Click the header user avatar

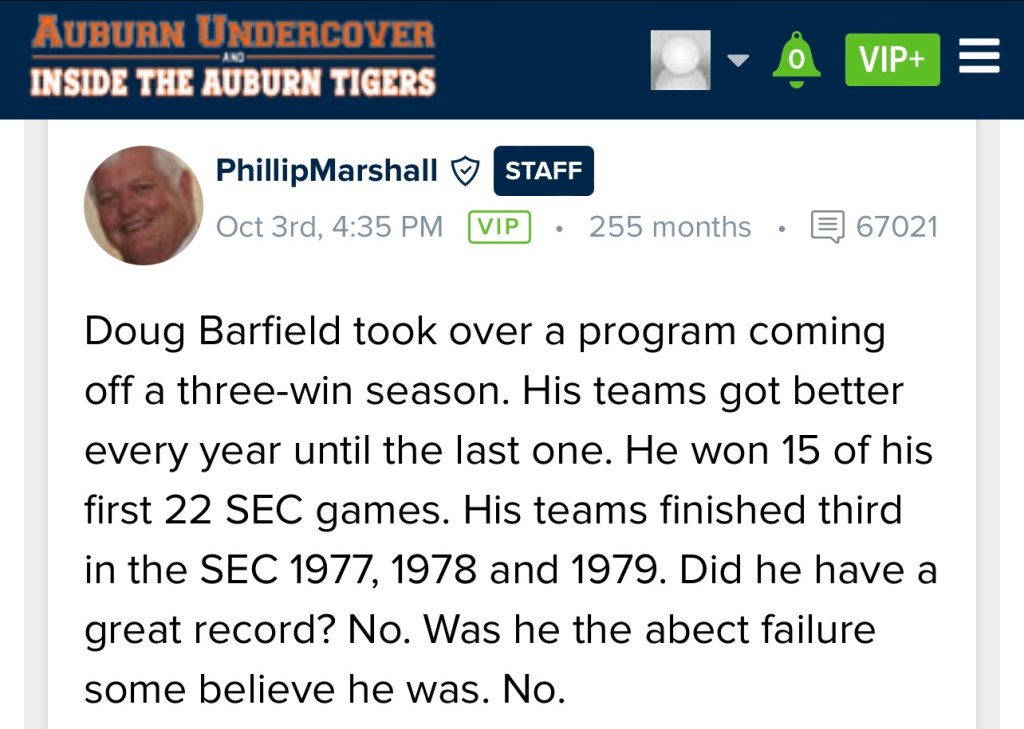tap(681, 59)
